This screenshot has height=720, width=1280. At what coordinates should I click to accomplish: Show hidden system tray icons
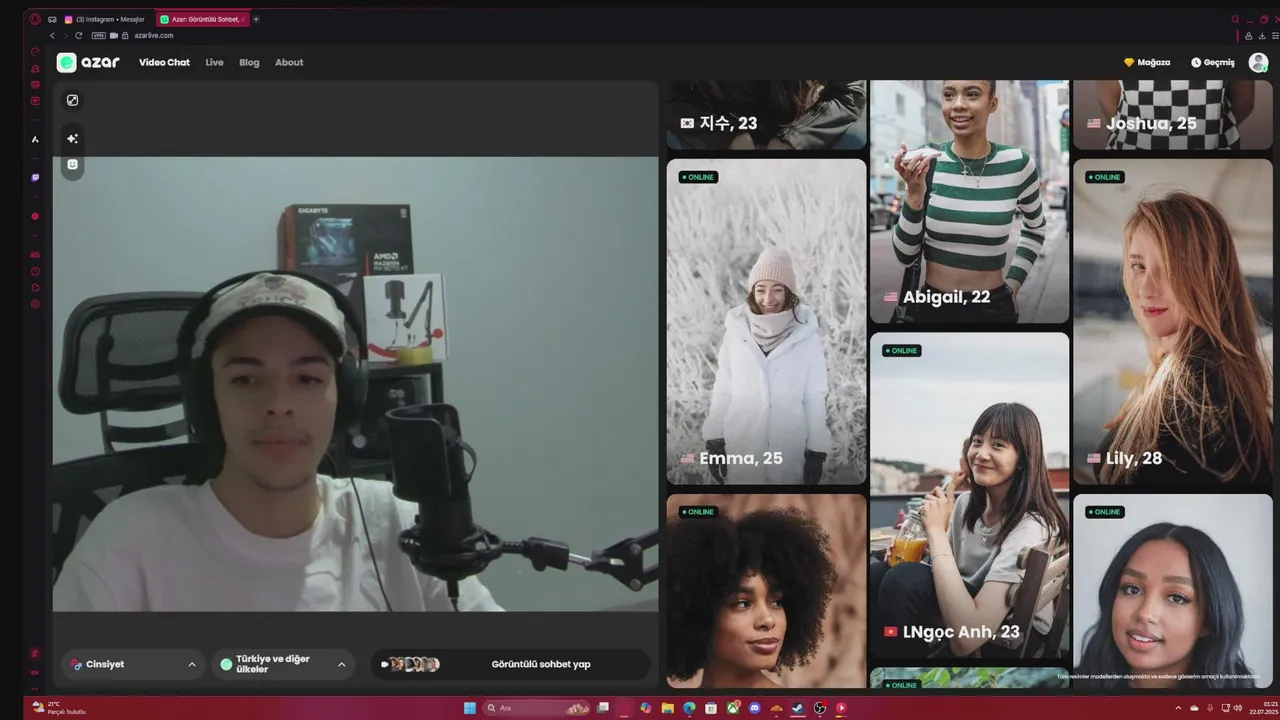1178,708
